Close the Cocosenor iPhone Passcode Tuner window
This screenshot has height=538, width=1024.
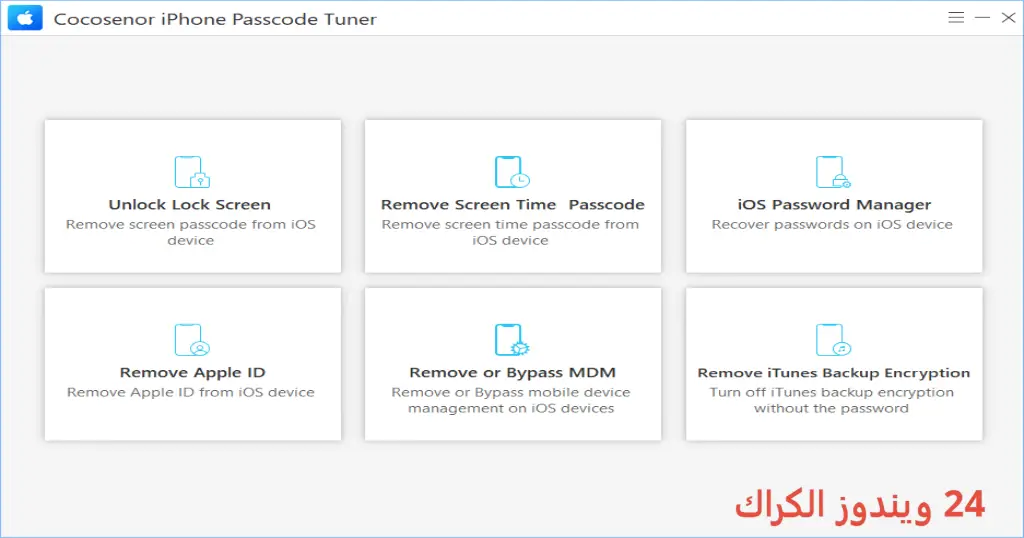[x=1008, y=18]
